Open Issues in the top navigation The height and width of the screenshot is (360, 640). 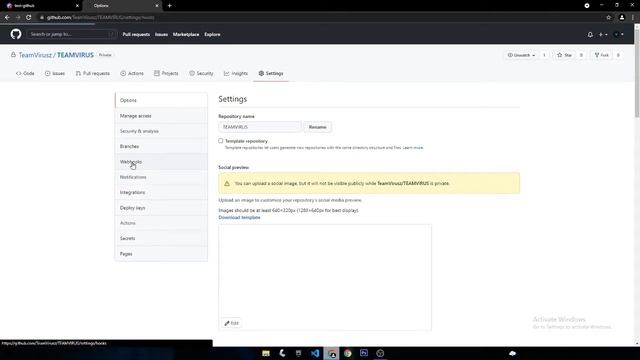[161, 35]
